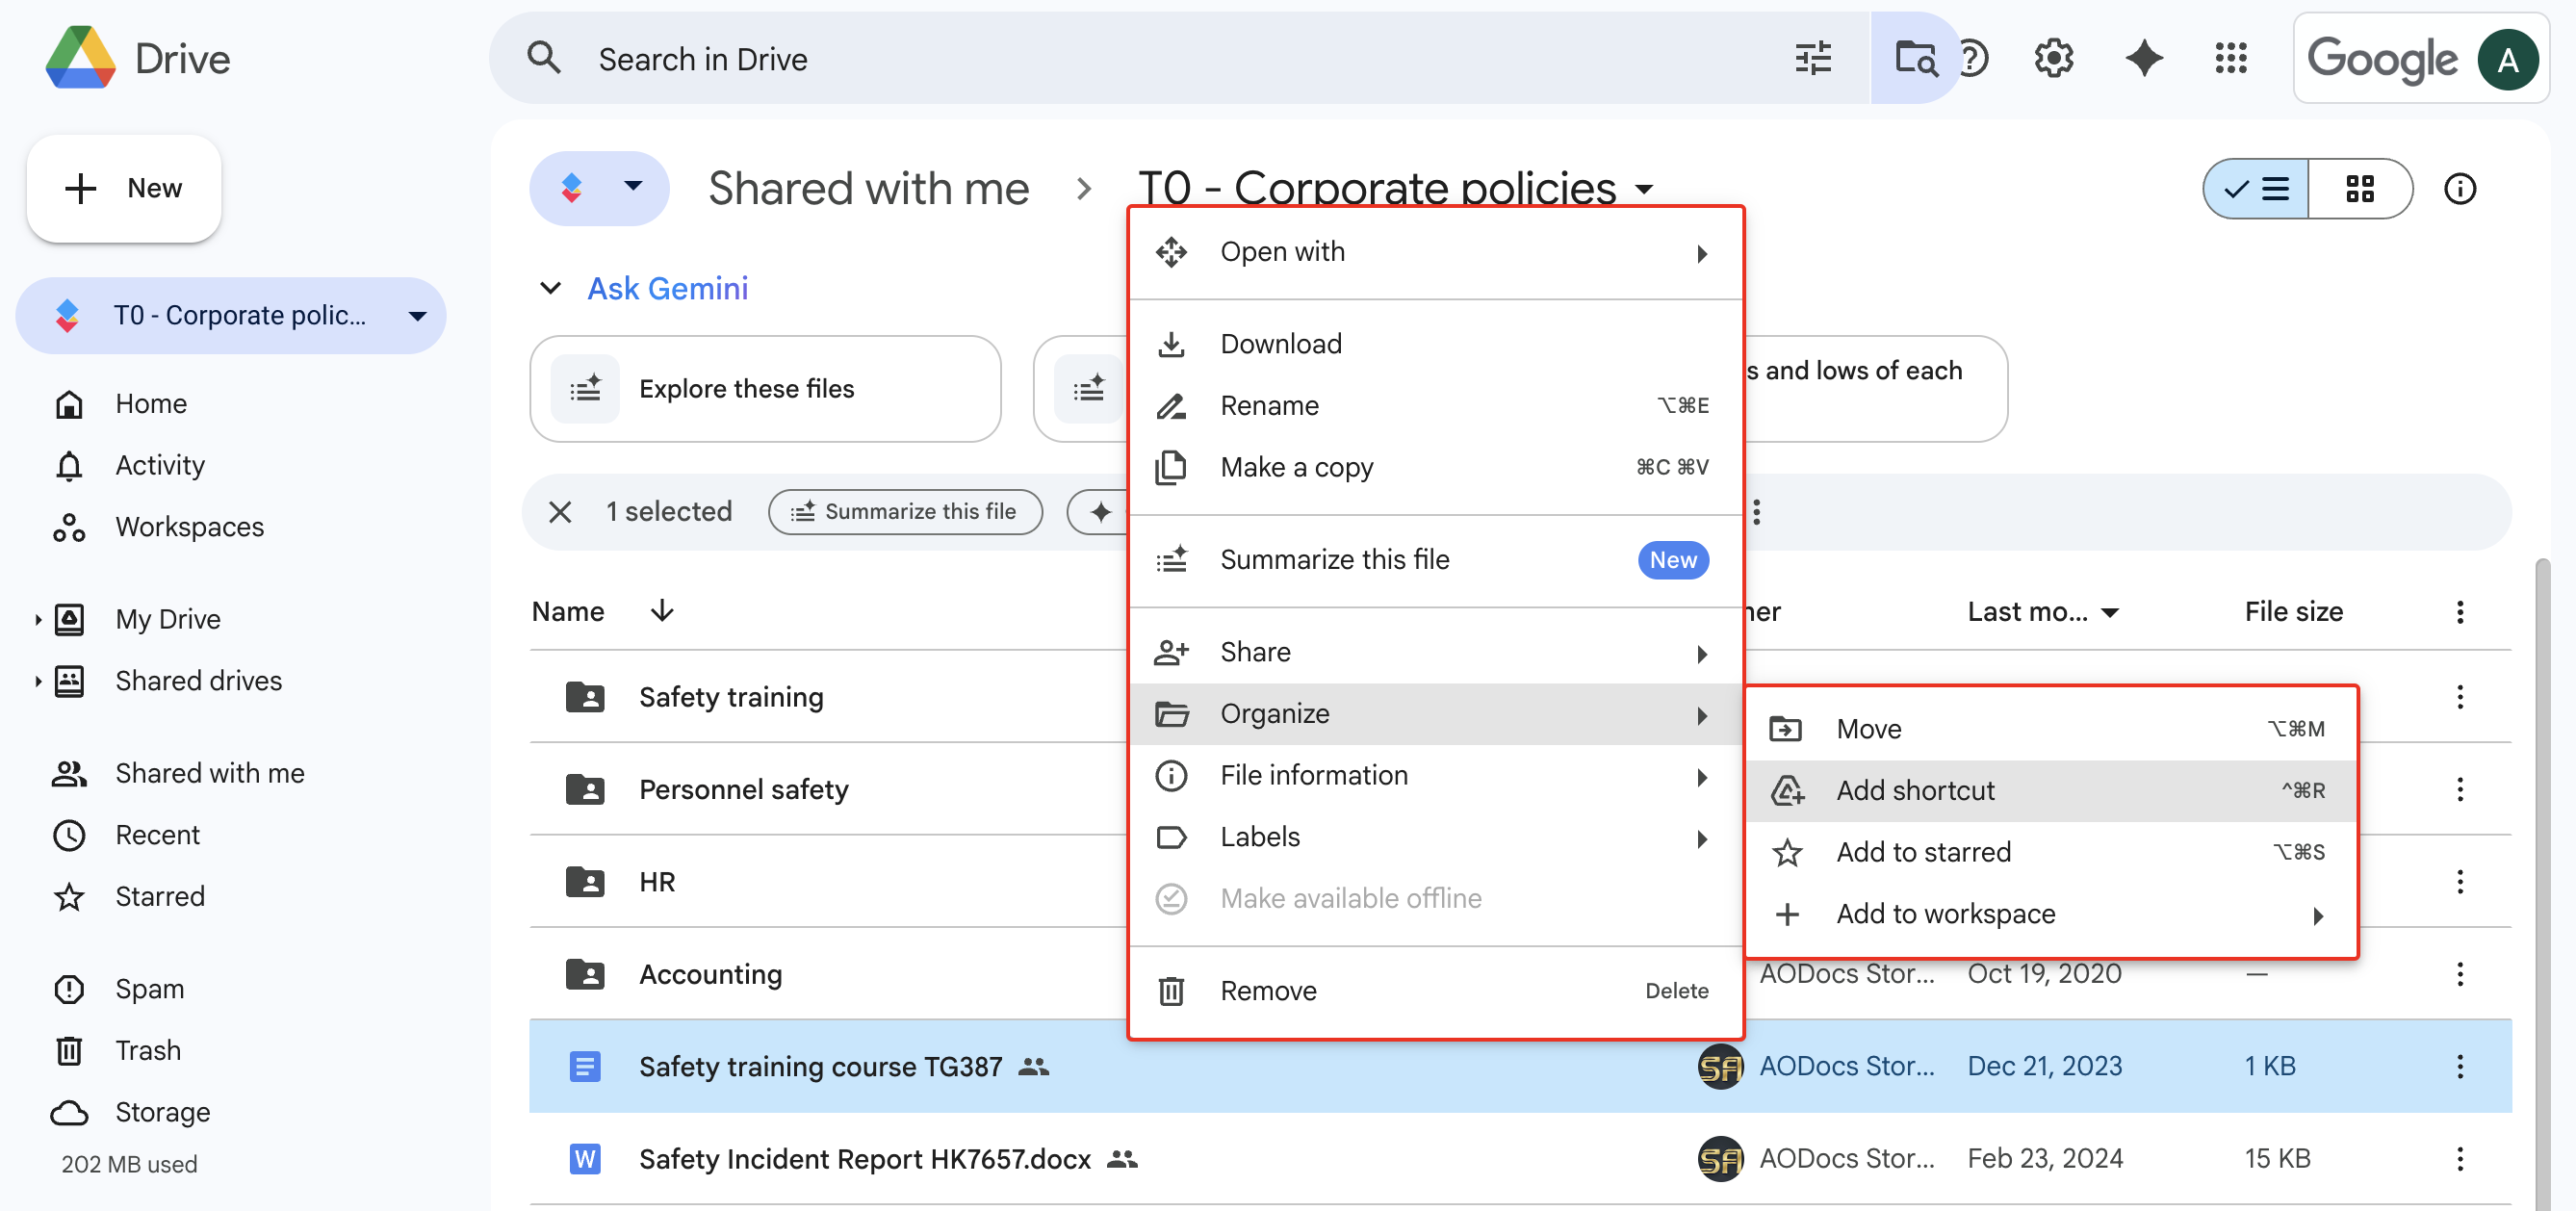Screen dimensions: 2576x1211
Task: Open Drive settings gear
Action: click(2053, 58)
